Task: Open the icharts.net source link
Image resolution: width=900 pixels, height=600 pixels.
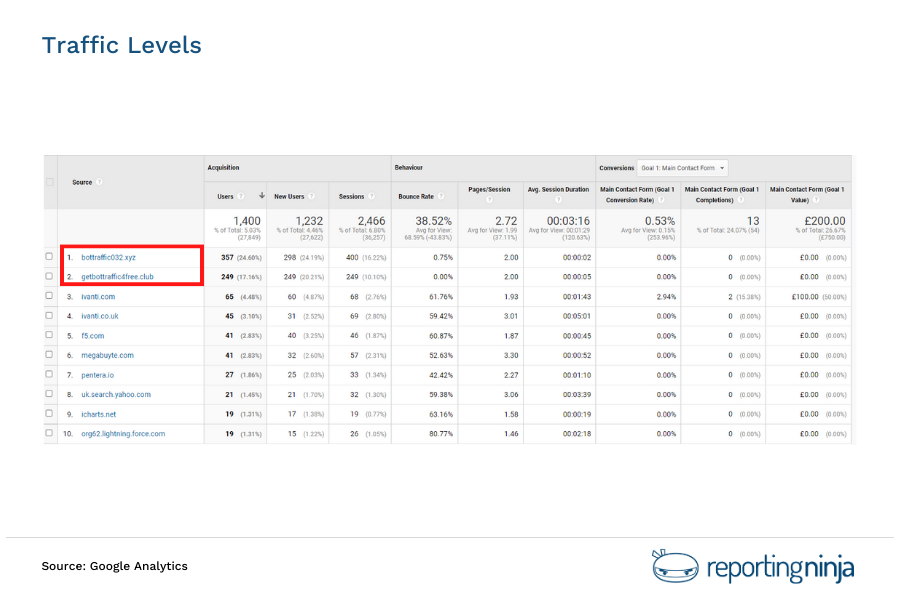Action: [99, 414]
